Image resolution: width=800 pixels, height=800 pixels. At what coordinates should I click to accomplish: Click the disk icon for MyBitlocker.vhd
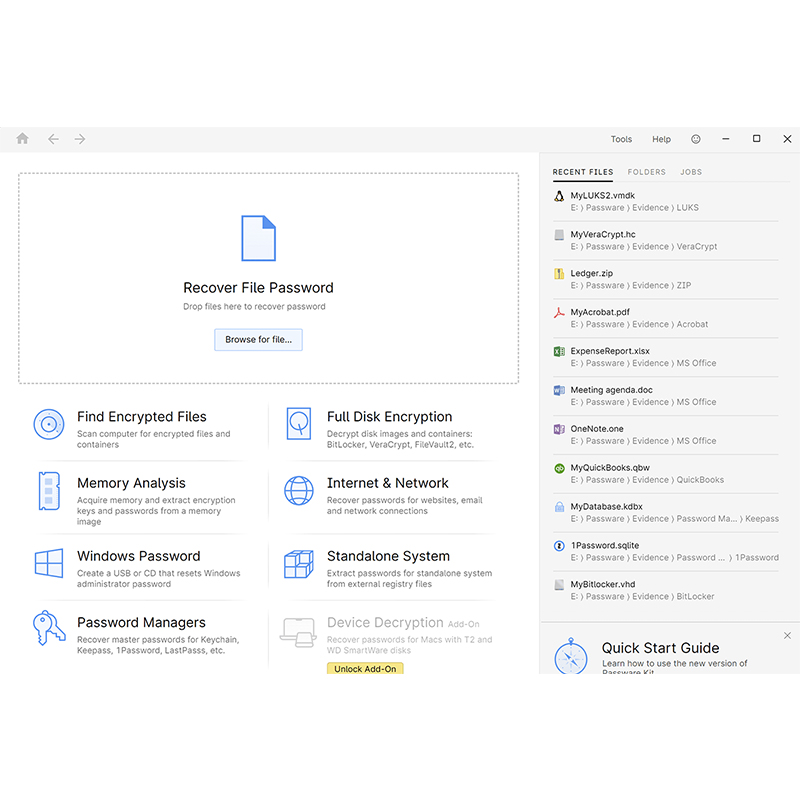(559, 585)
